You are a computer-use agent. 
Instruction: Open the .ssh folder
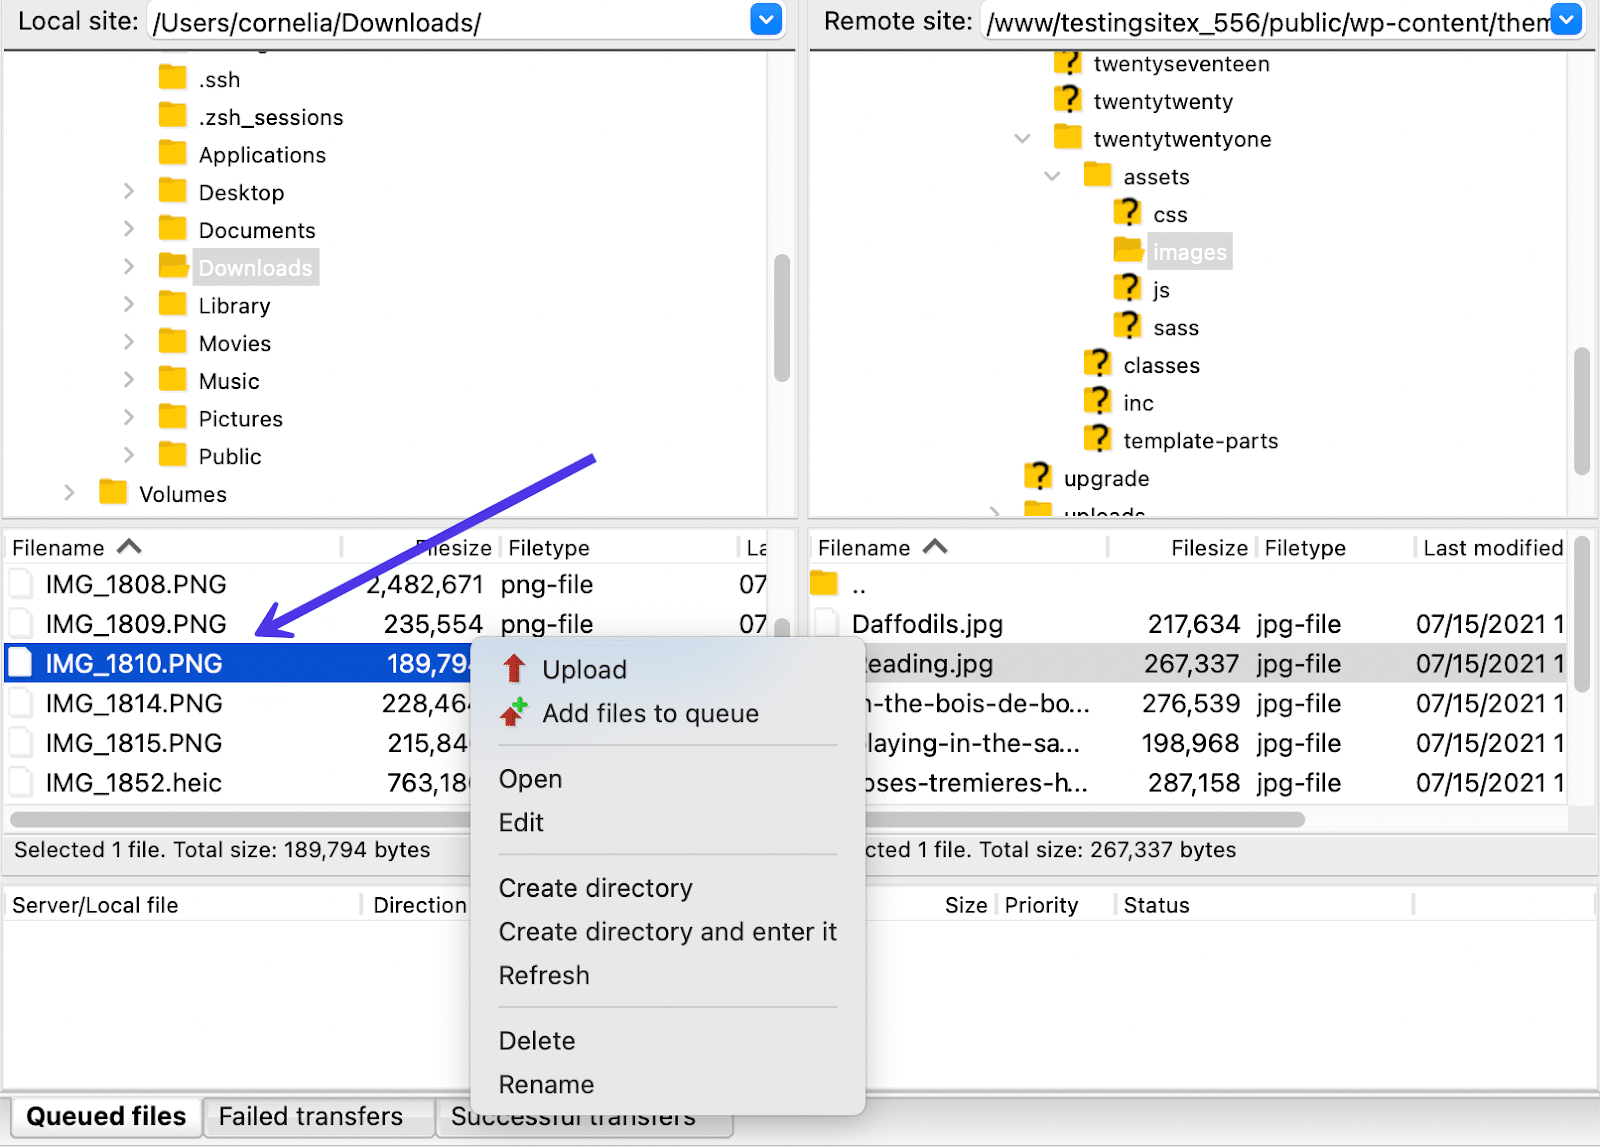point(221,78)
